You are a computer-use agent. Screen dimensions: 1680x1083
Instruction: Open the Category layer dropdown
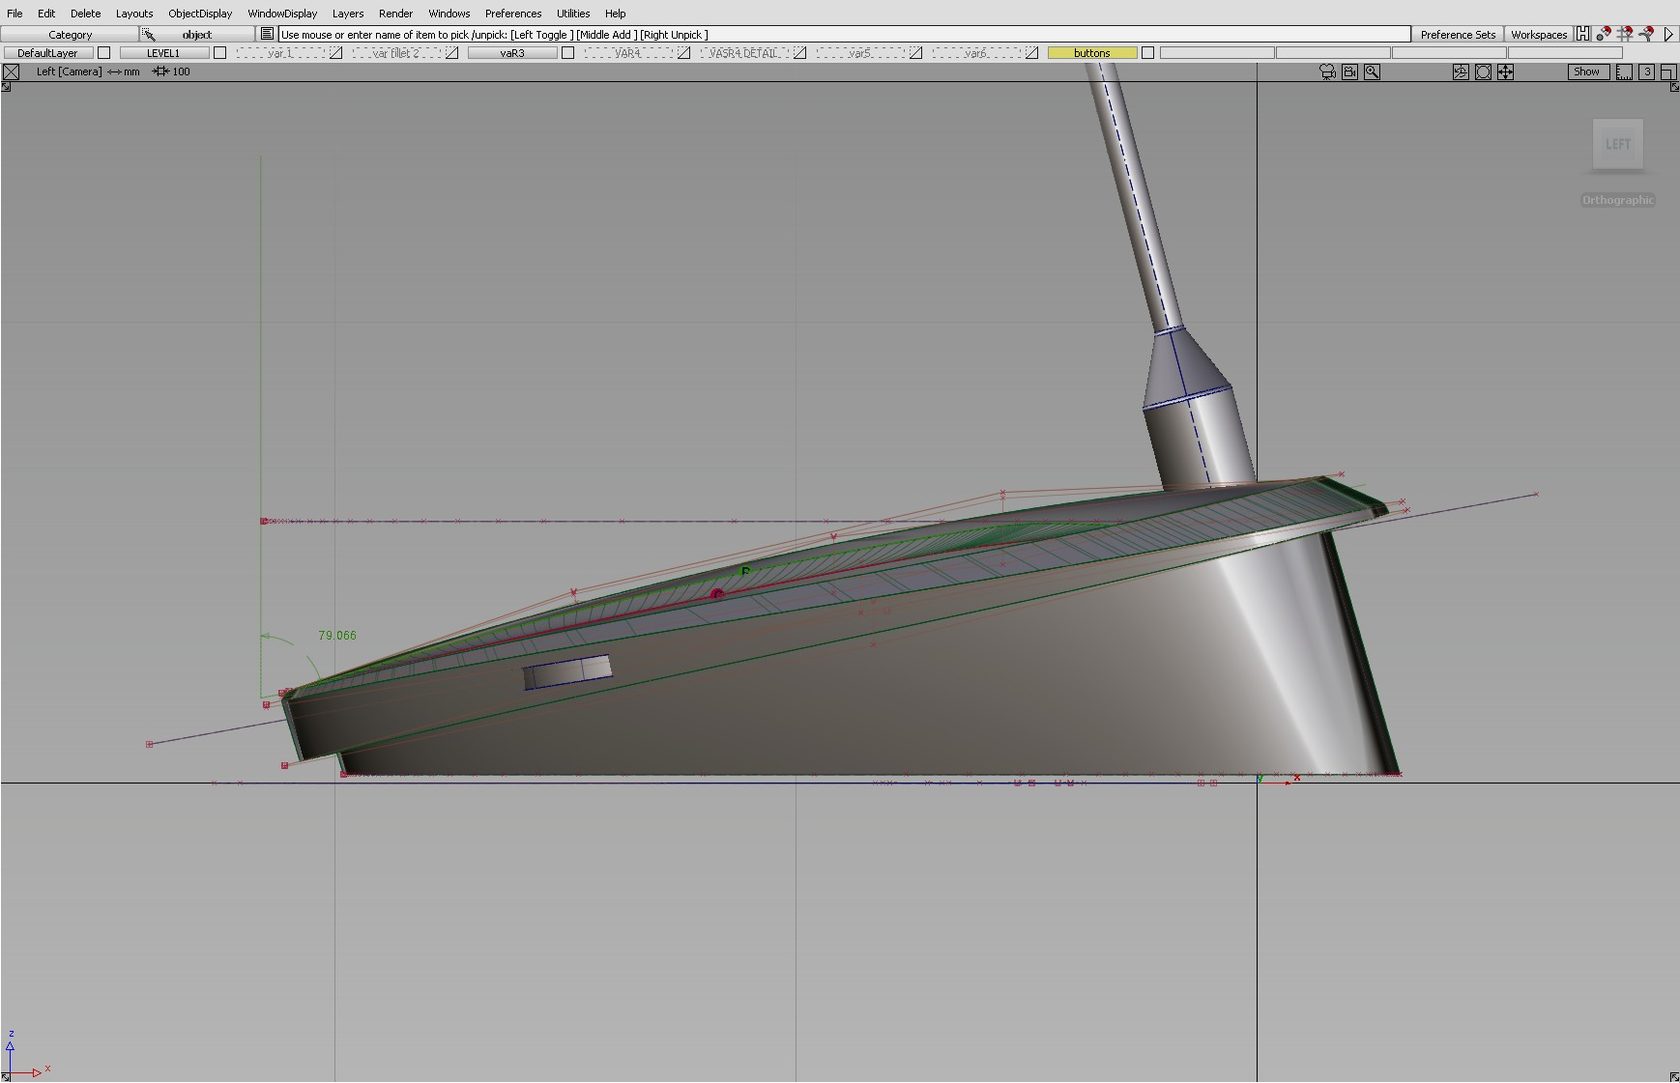click(x=70, y=34)
